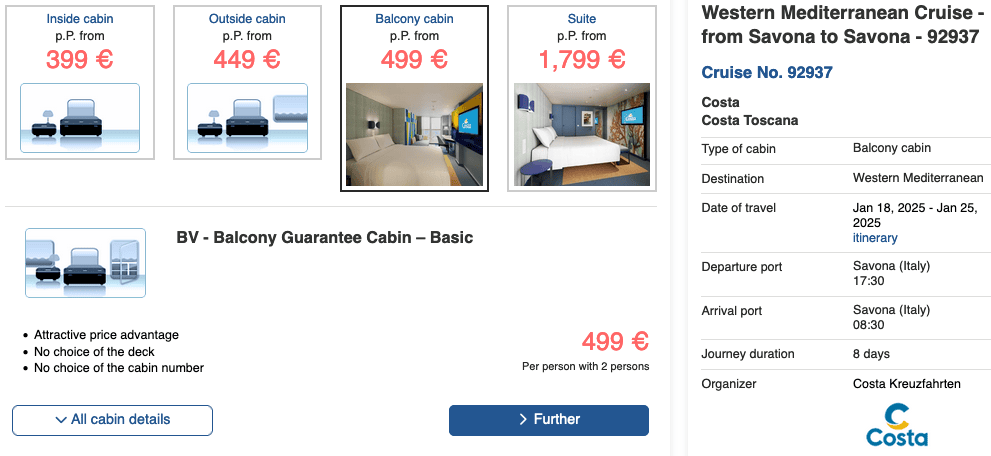This screenshot has width=991, height=456.
Task: Click the 399 € inside cabin price
Action: click(80, 59)
